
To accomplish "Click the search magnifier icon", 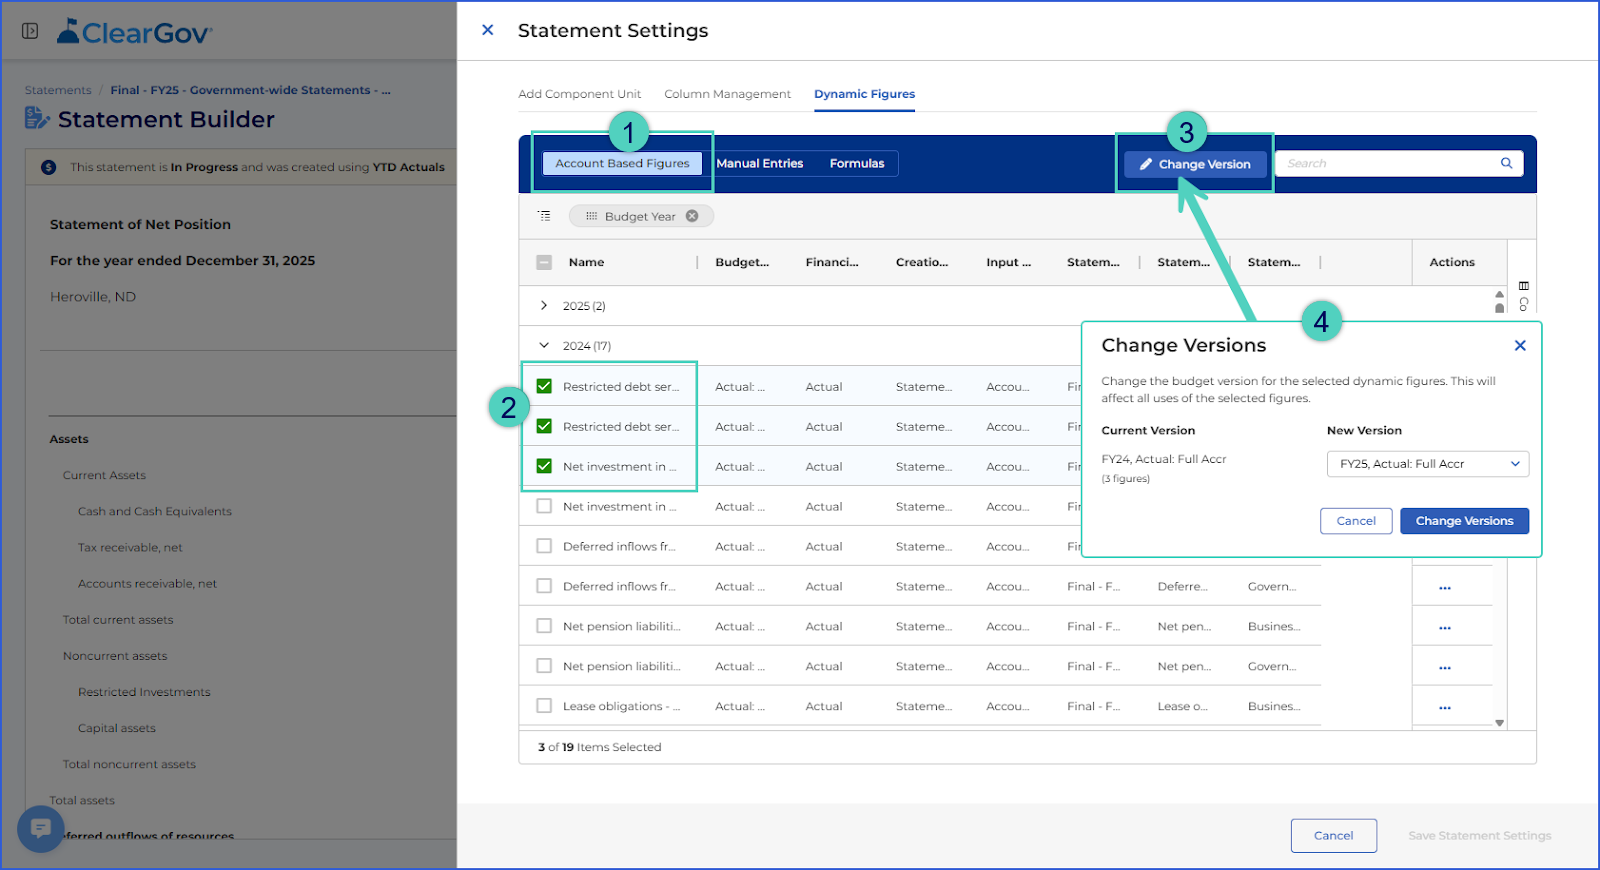I will (1506, 163).
